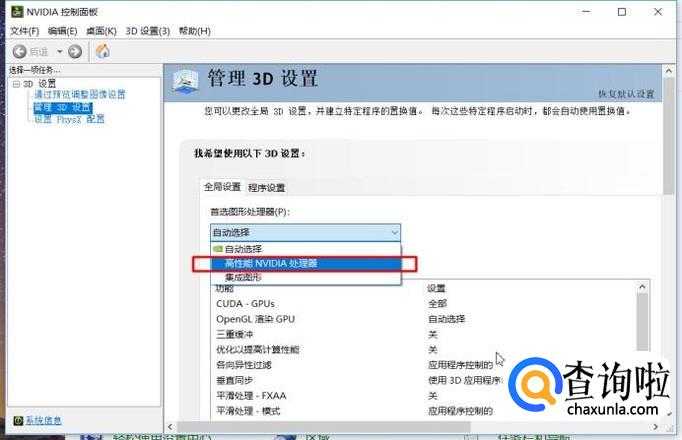Select 设置 PhysX 配置 in task tree
Image resolution: width=682 pixels, height=440 pixels.
(x=68, y=119)
